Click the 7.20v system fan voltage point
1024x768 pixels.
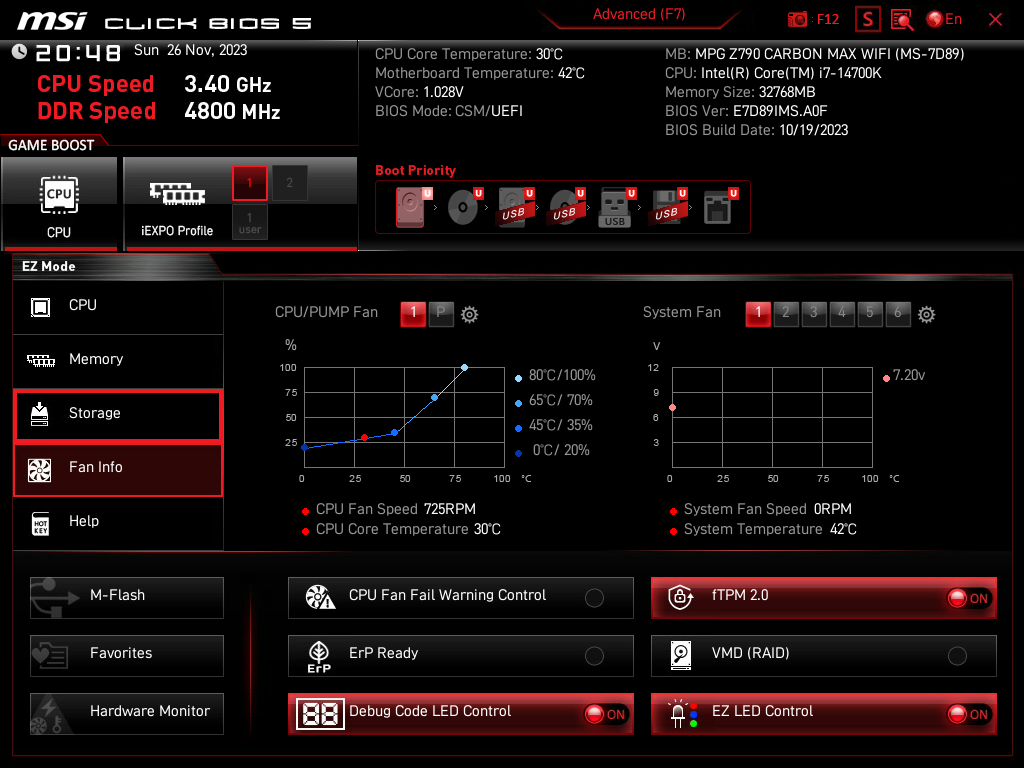(x=672, y=408)
